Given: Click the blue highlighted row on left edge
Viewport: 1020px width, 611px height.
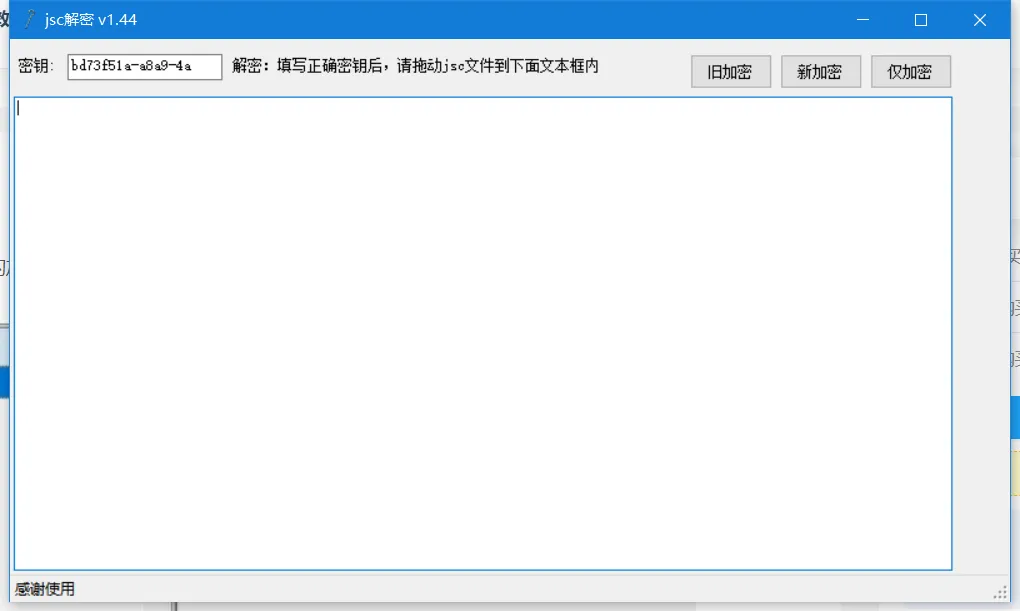Looking at the screenshot, I should click(x=4, y=381).
